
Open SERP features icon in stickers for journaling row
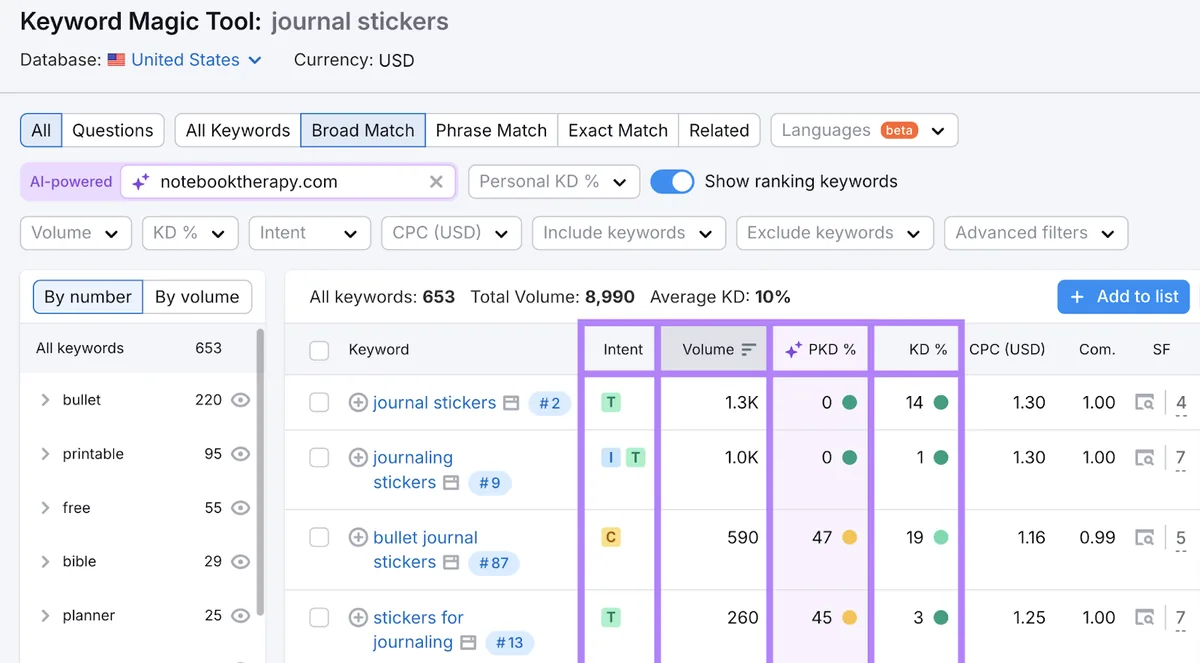(470, 642)
